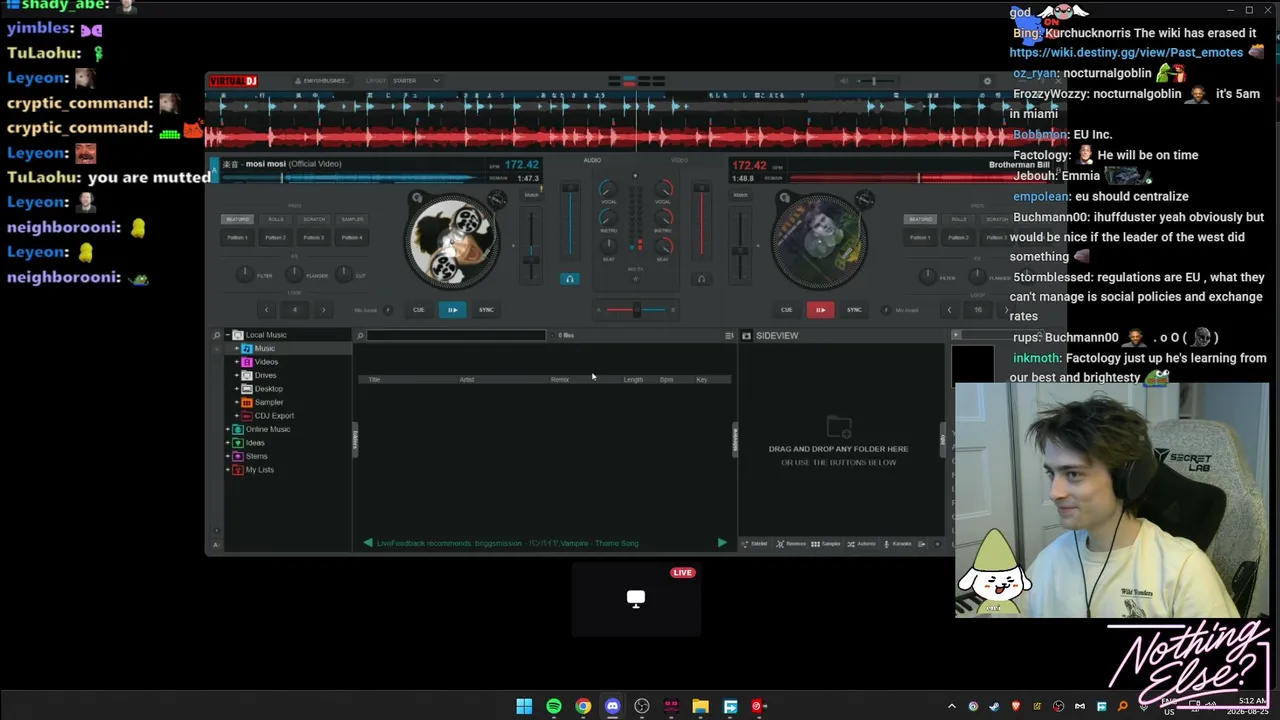Expand the Online Music tree node
Image resolution: width=1280 pixels, height=720 pixels.
pos(228,429)
